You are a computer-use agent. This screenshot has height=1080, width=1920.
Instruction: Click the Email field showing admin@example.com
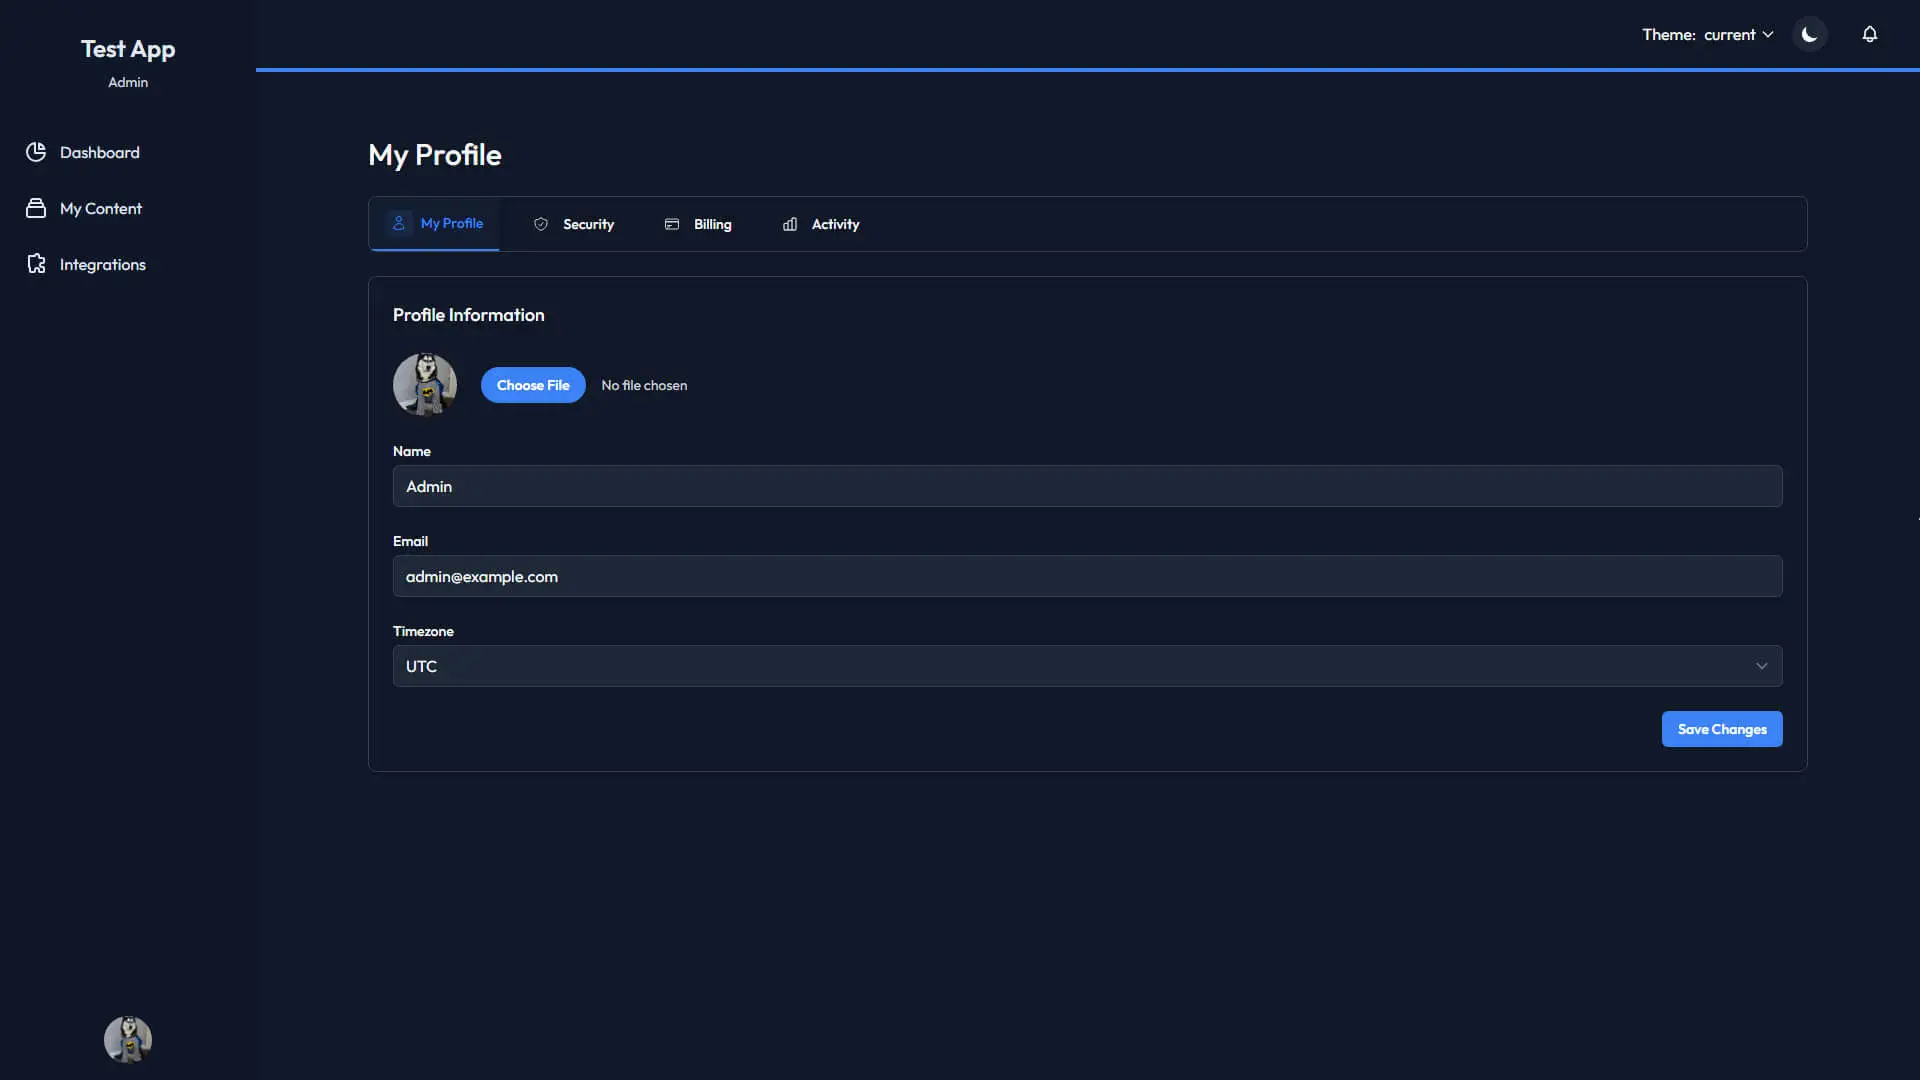click(1087, 576)
